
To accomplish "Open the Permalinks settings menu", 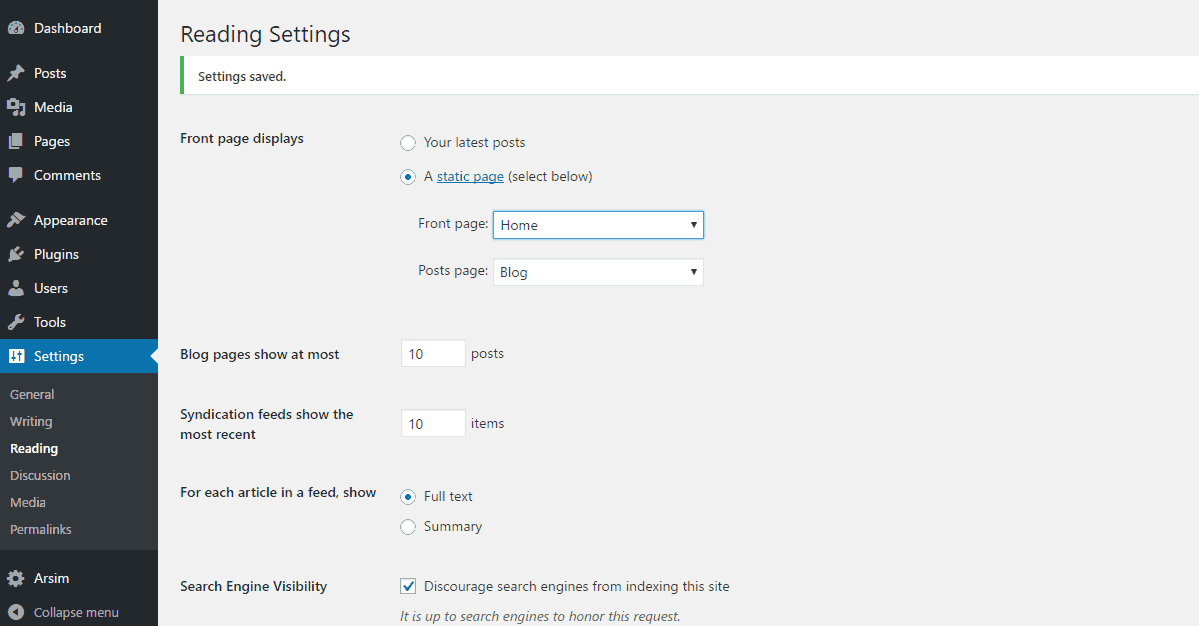I will [x=40, y=529].
